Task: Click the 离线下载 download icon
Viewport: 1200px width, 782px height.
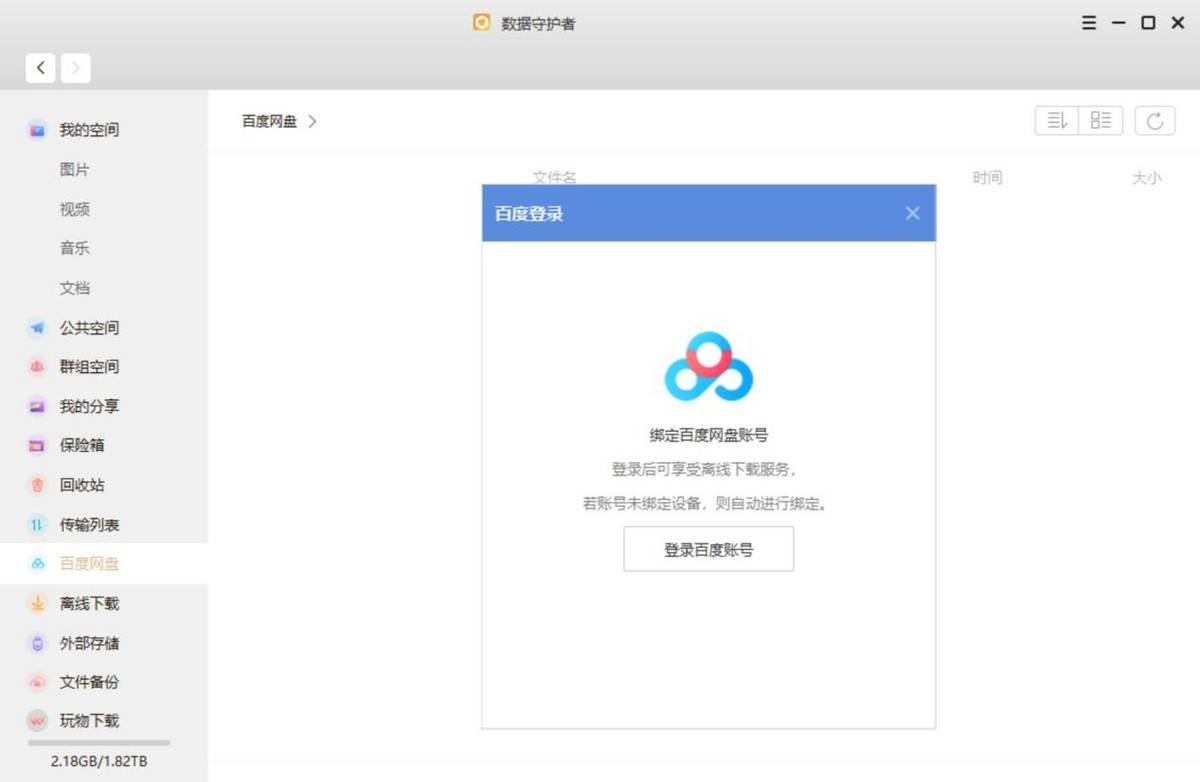Action: coord(37,604)
